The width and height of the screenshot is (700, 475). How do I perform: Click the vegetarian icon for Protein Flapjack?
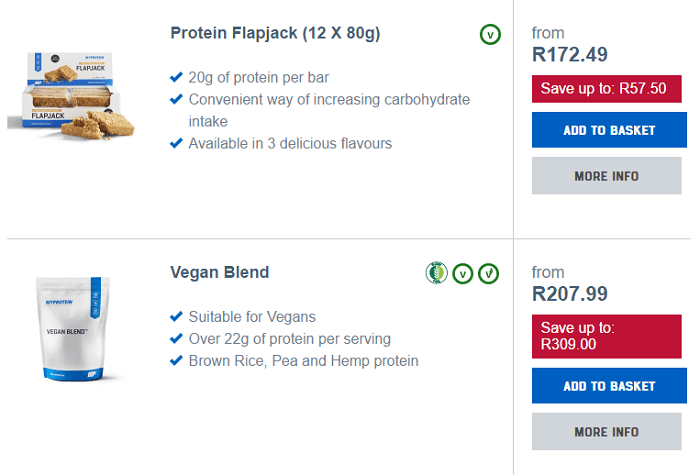pos(489,35)
